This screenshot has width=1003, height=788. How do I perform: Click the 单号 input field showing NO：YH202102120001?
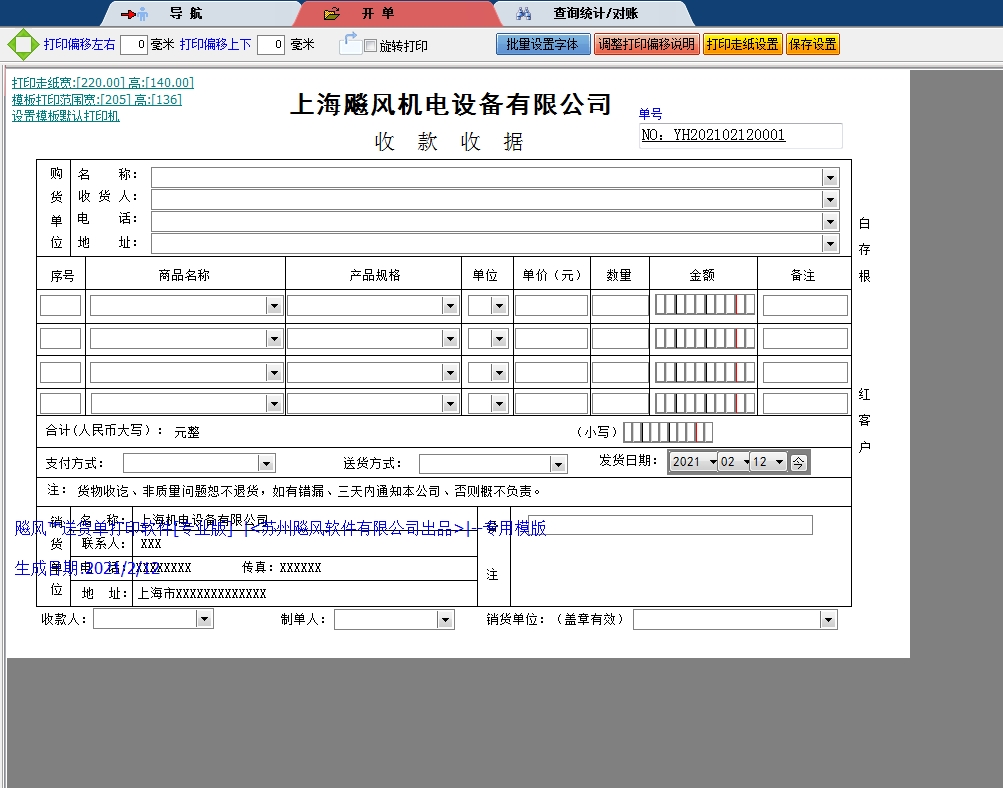click(x=740, y=135)
